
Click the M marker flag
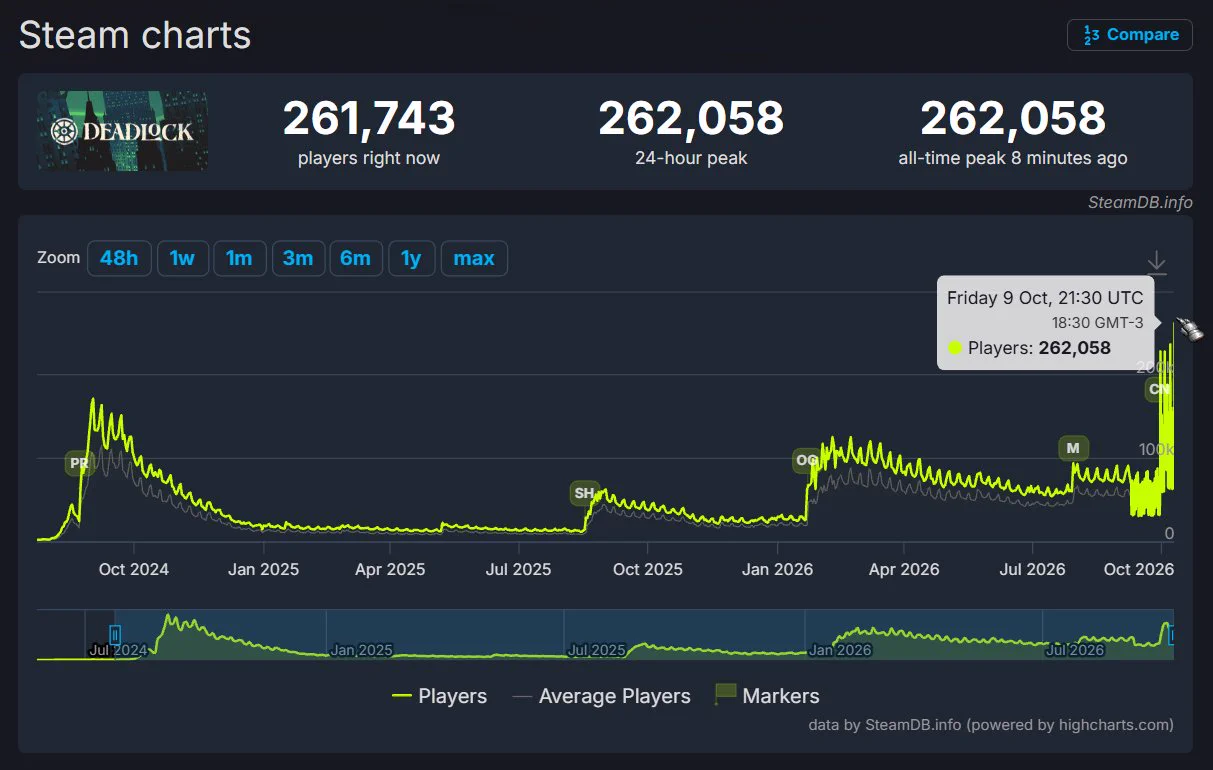click(x=1073, y=448)
